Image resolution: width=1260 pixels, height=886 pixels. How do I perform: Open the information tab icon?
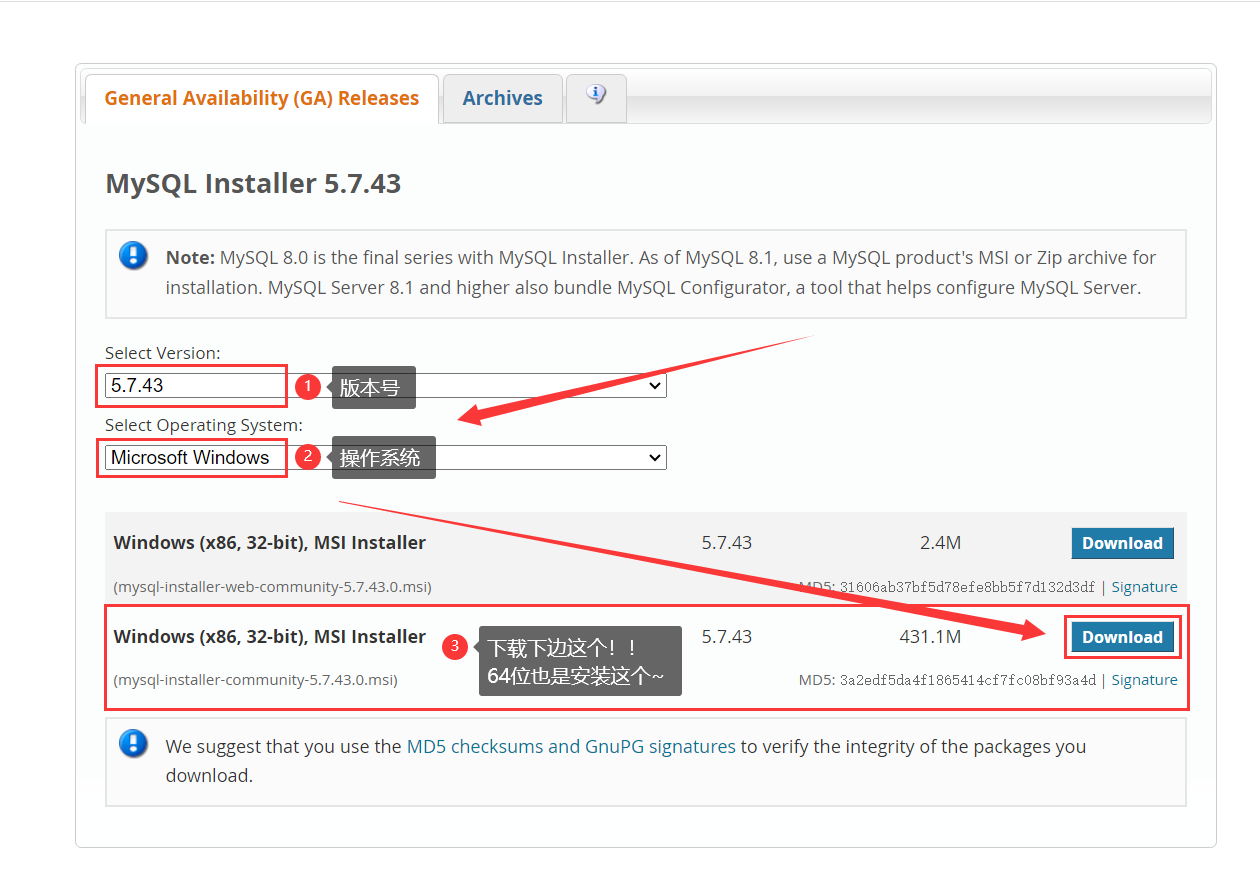click(596, 97)
